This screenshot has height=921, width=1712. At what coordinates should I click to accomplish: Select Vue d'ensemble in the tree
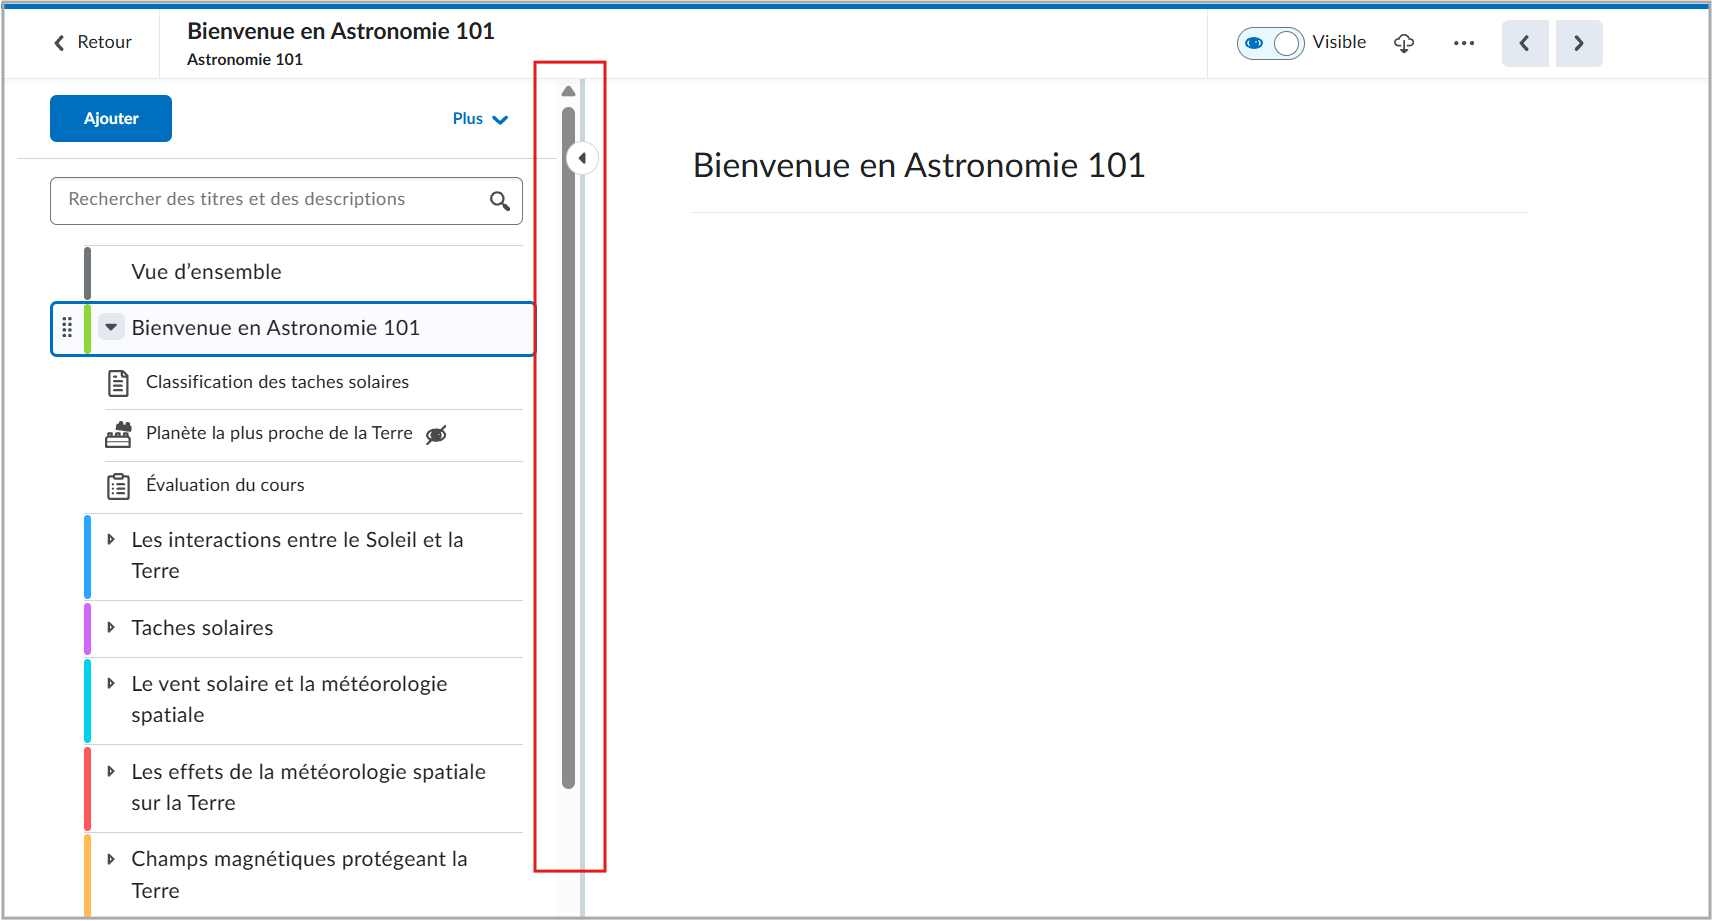tap(207, 272)
